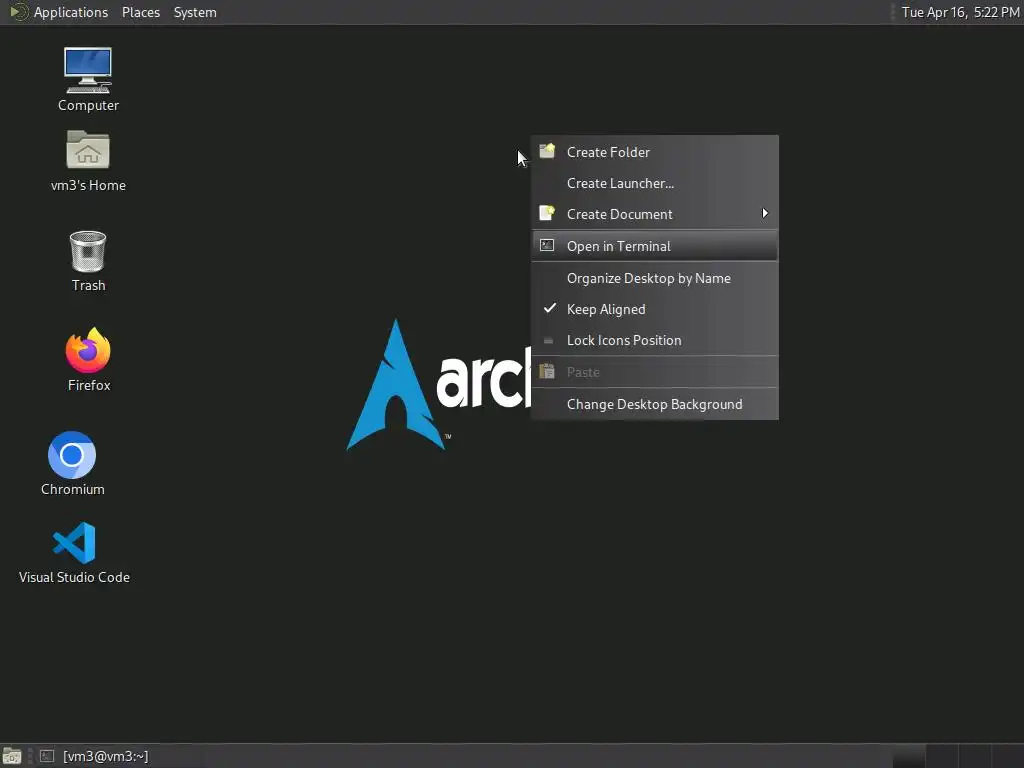This screenshot has width=1024, height=768.
Task: Open the Applications menu
Action: [71, 12]
